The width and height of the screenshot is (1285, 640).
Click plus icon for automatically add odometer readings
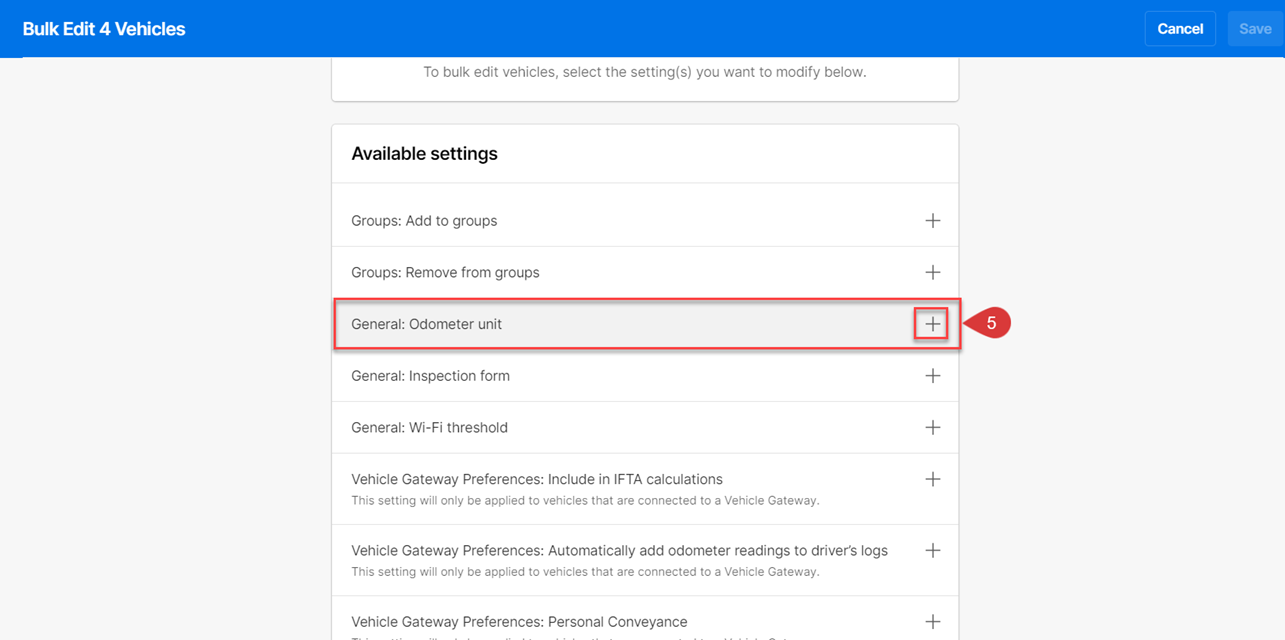932,550
